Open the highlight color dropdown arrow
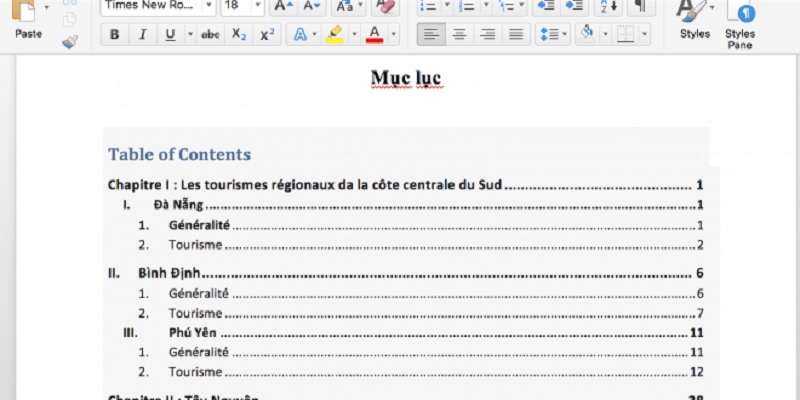This screenshot has height=400, width=800. (x=354, y=35)
